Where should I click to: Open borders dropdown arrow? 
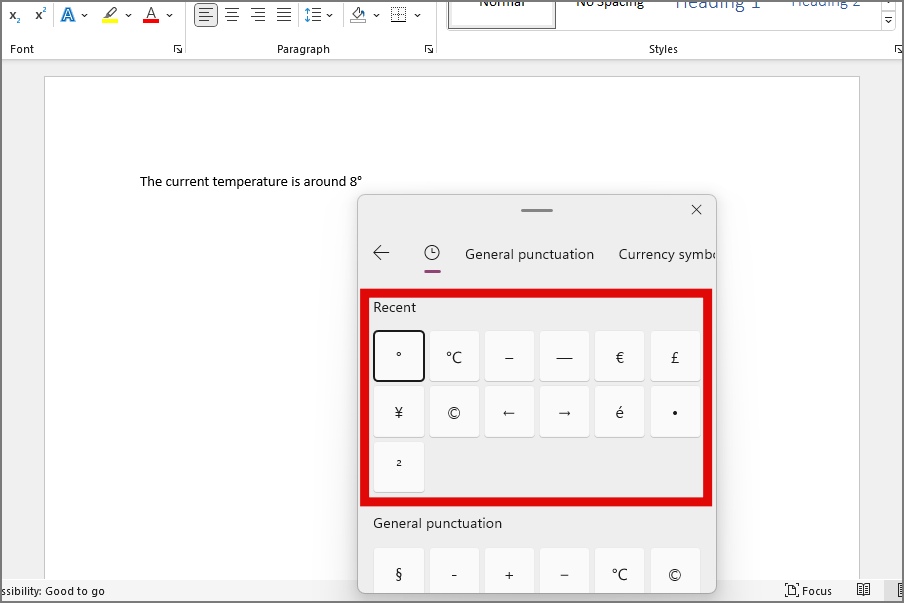pyautogui.click(x=417, y=16)
